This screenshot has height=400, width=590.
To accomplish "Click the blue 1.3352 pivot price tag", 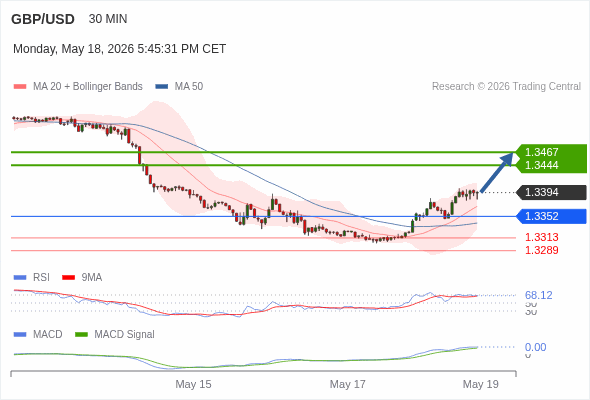I will coord(551,216).
